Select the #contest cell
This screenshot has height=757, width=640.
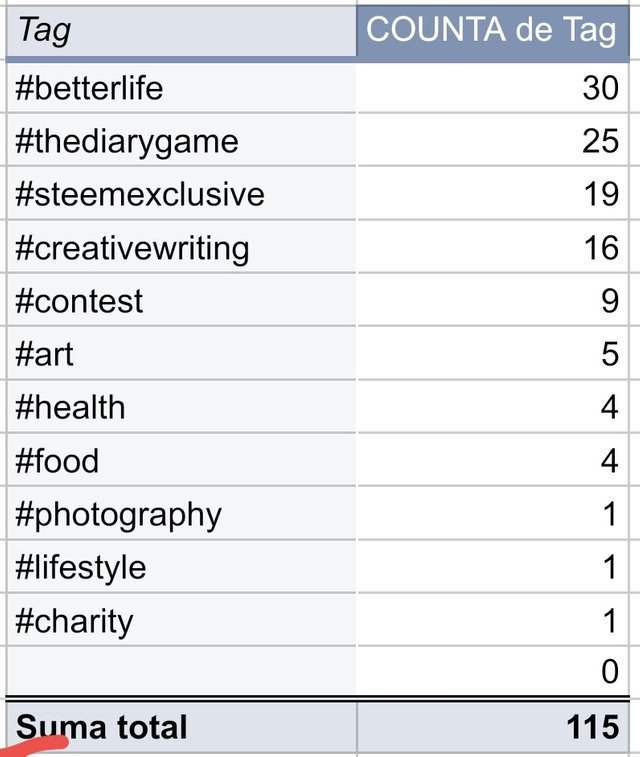tap(181, 300)
